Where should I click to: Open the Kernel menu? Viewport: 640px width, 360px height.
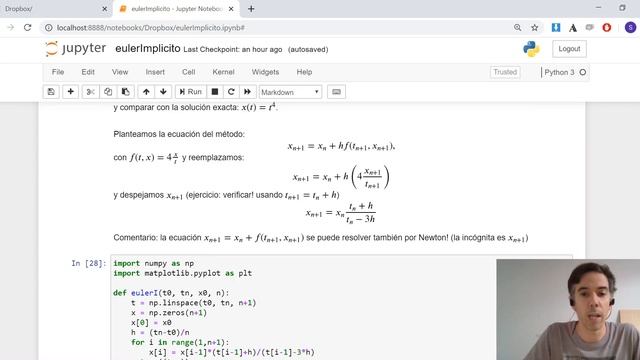(x=223, y=72)
